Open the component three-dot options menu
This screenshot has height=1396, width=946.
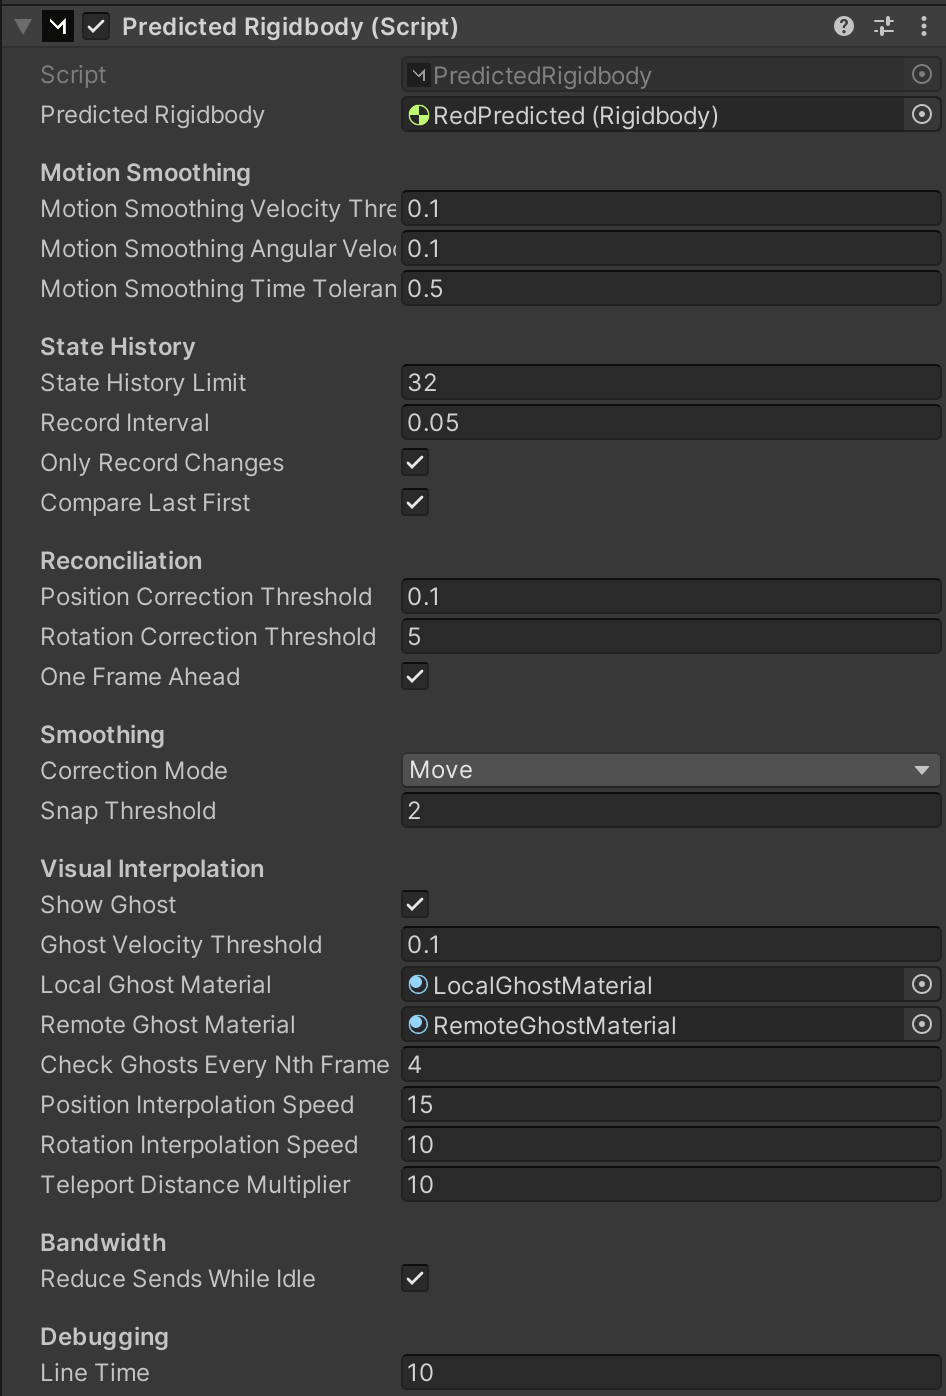923,27
